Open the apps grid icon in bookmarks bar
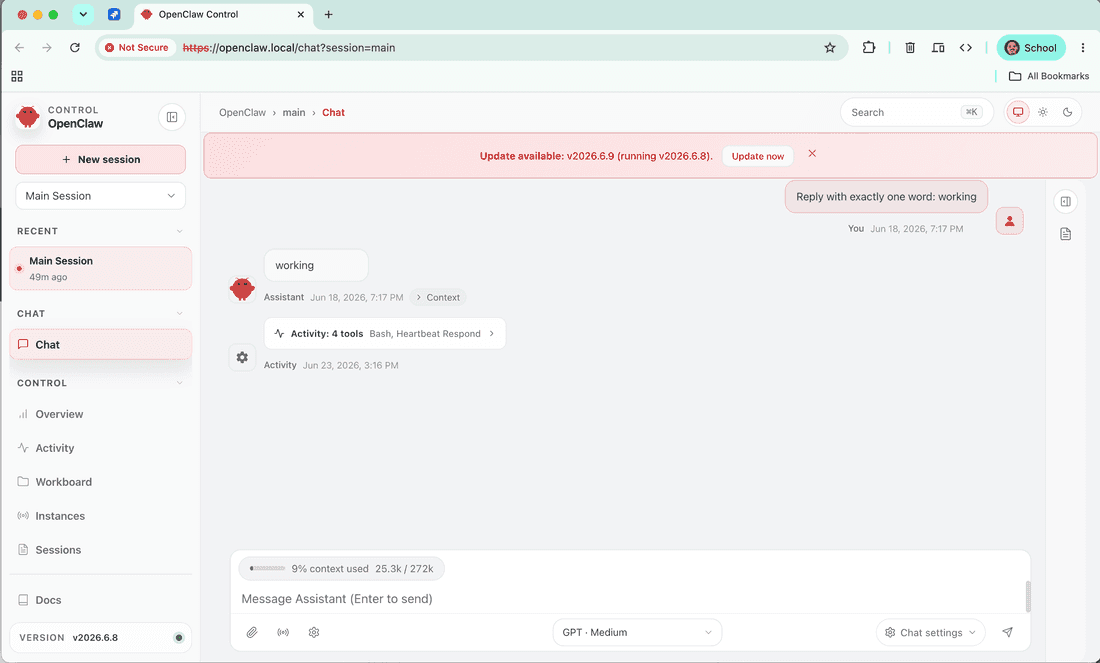Image resolution: width=1100 pixels, height=663 pixels. [x=17, y=76]
